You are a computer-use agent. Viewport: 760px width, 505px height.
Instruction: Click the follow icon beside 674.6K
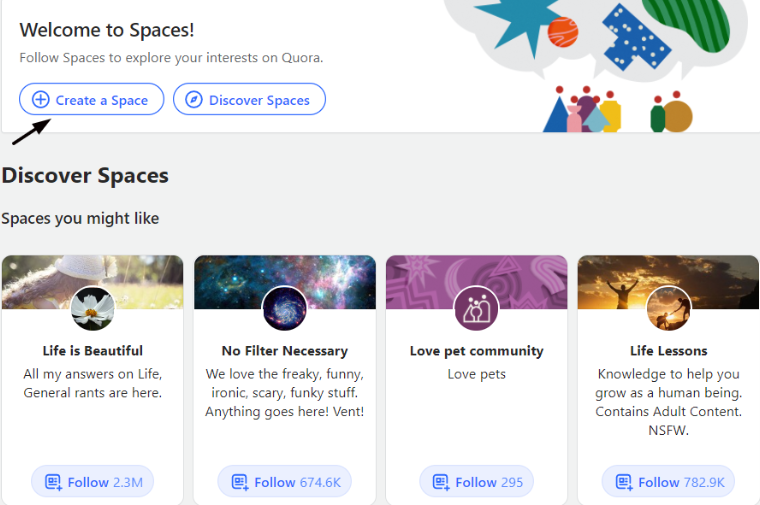(x=240, y=482)
